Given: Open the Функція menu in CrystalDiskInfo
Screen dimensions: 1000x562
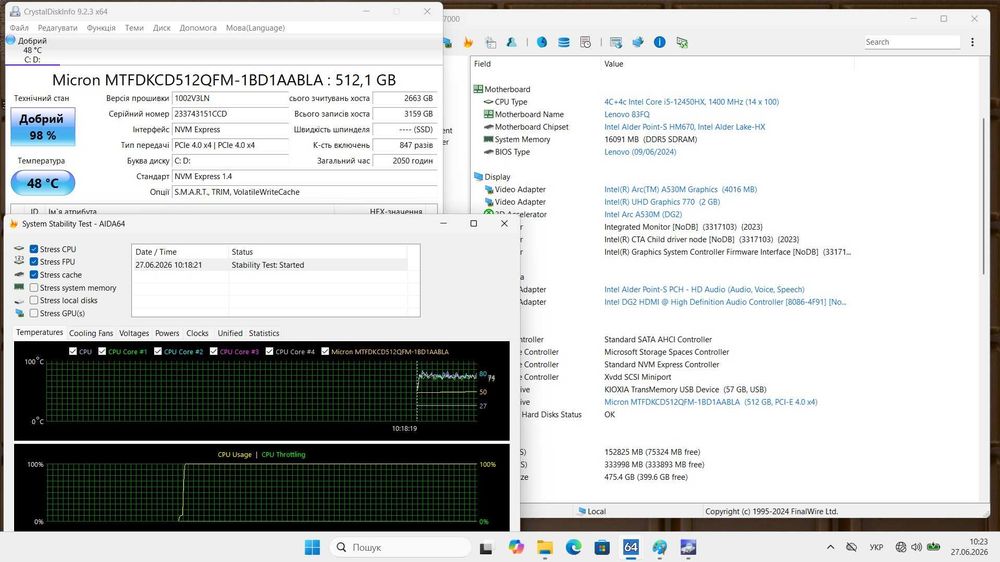Looking at the screenshot, I should tap(101, 28).
